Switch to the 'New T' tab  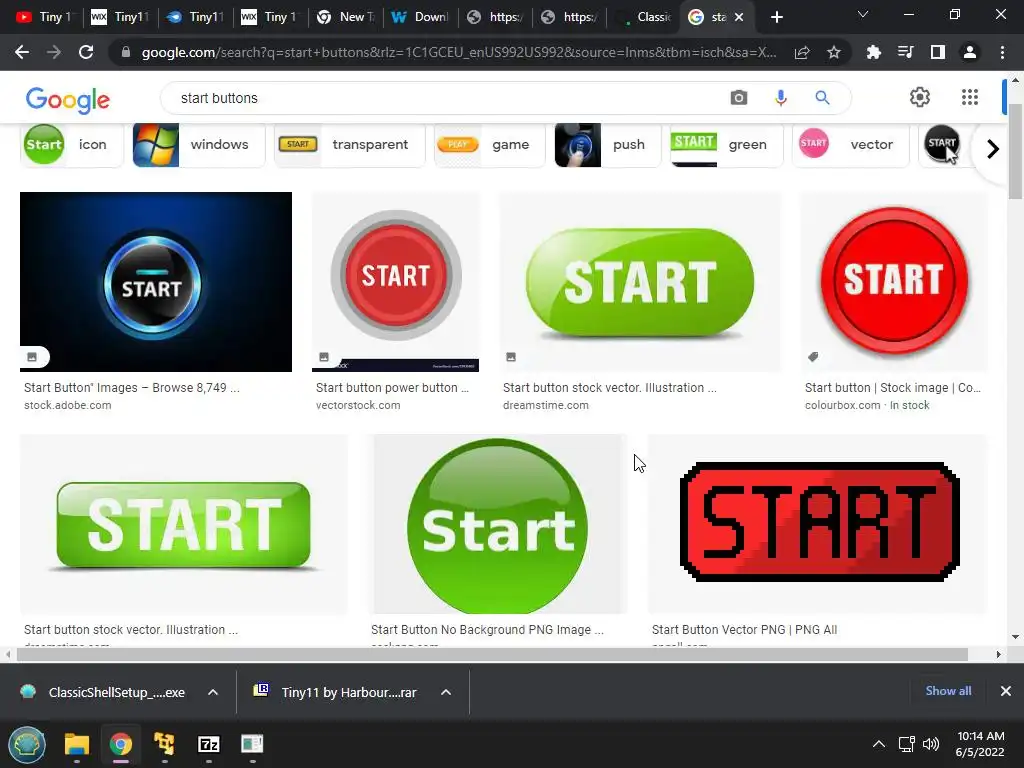pyautogui.click(x=345, y=17)
